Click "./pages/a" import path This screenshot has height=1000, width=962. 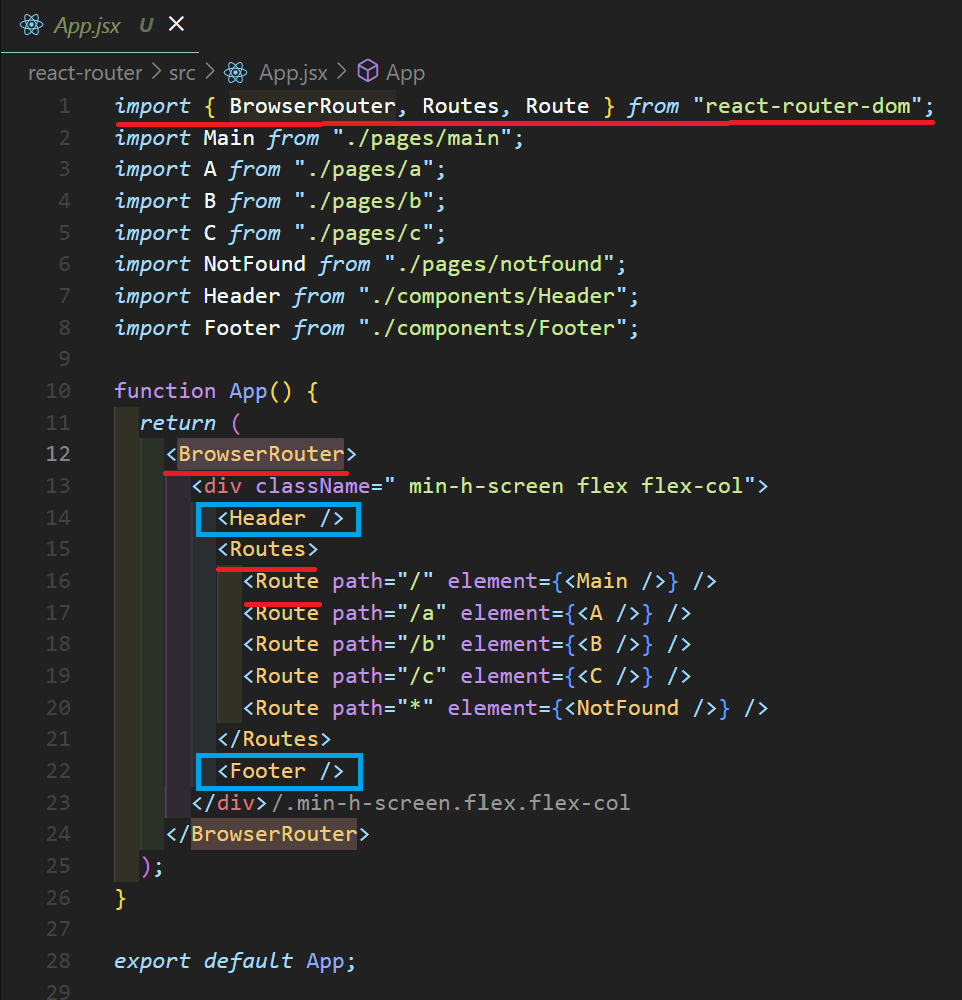click(x=364, y=170)
